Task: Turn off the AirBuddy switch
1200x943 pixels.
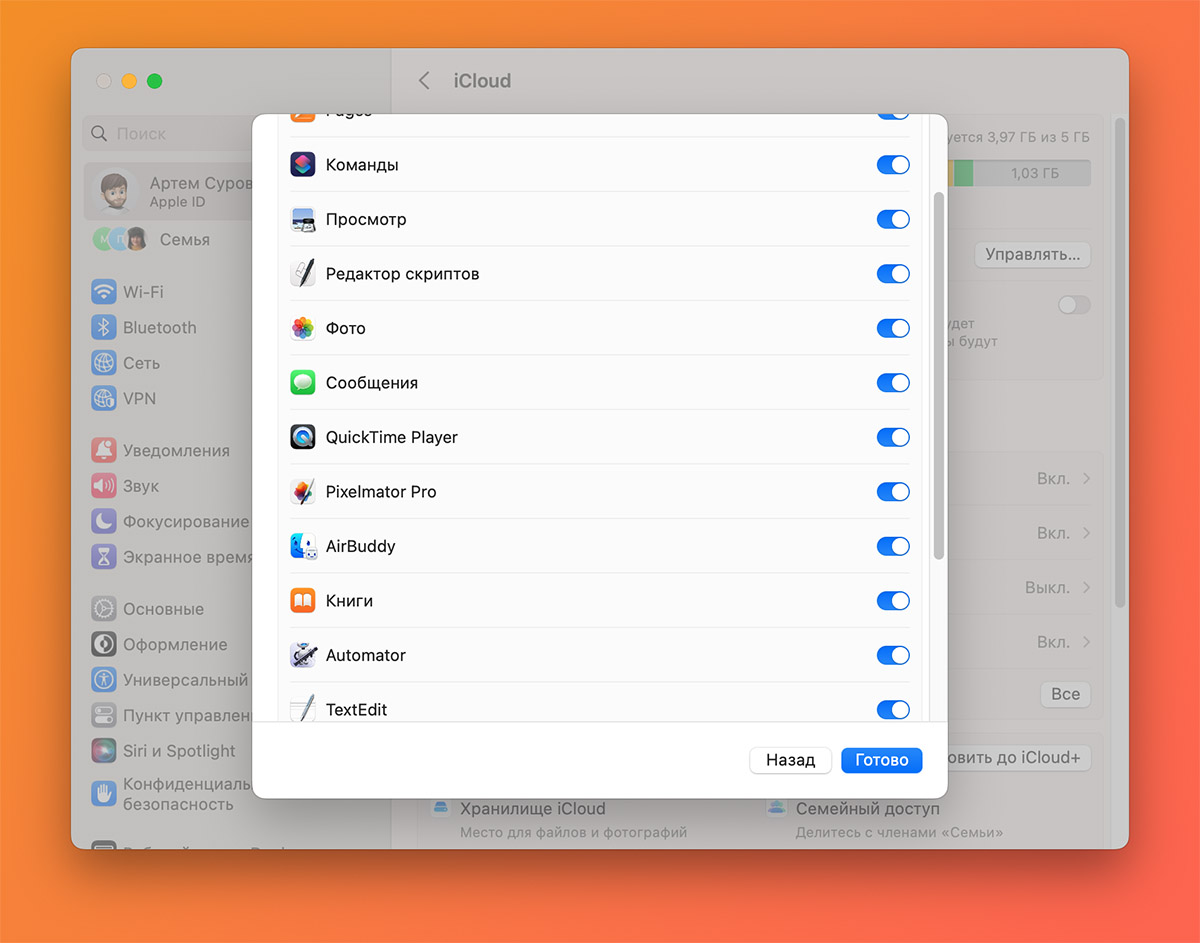Action: click(893, 546)
